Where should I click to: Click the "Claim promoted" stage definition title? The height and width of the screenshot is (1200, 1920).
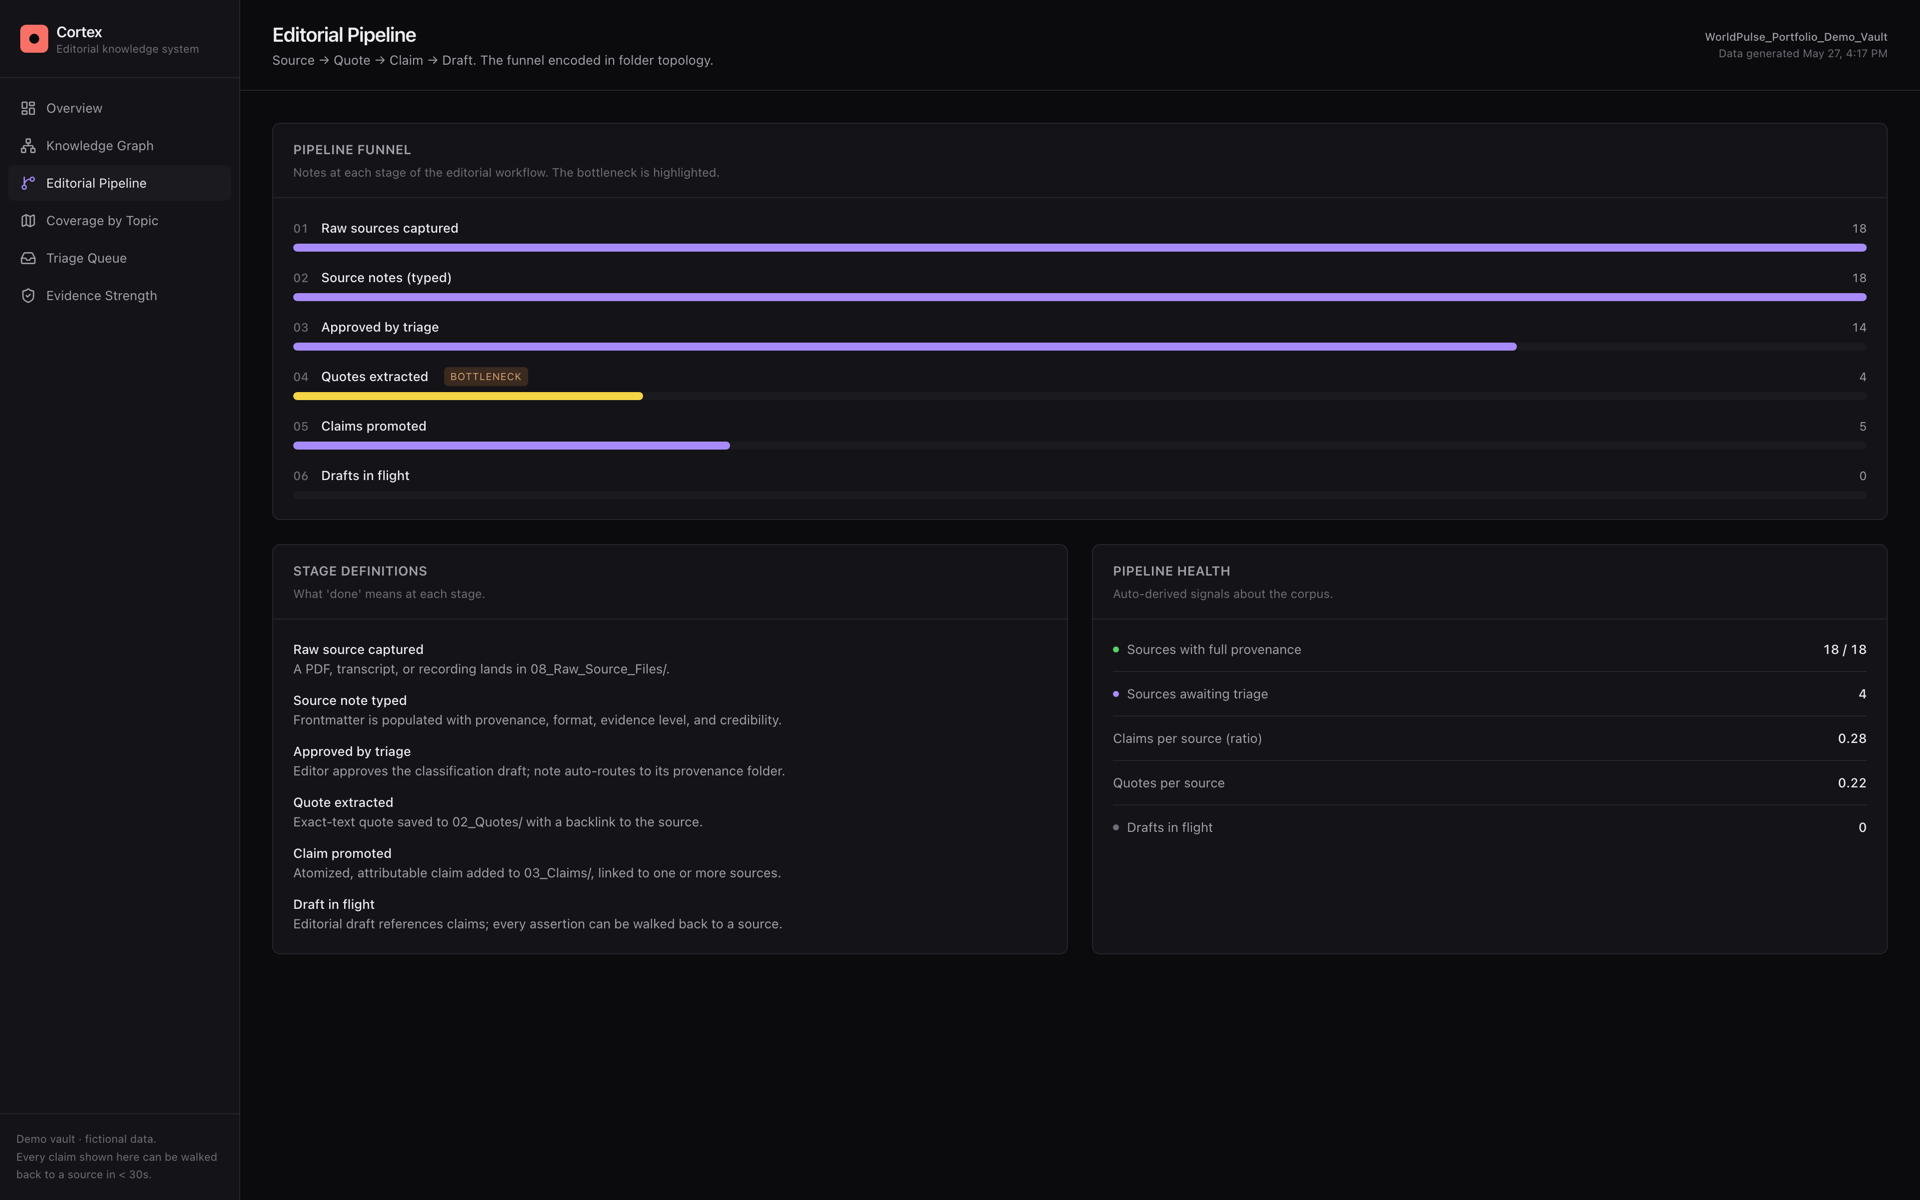[342, 854]
